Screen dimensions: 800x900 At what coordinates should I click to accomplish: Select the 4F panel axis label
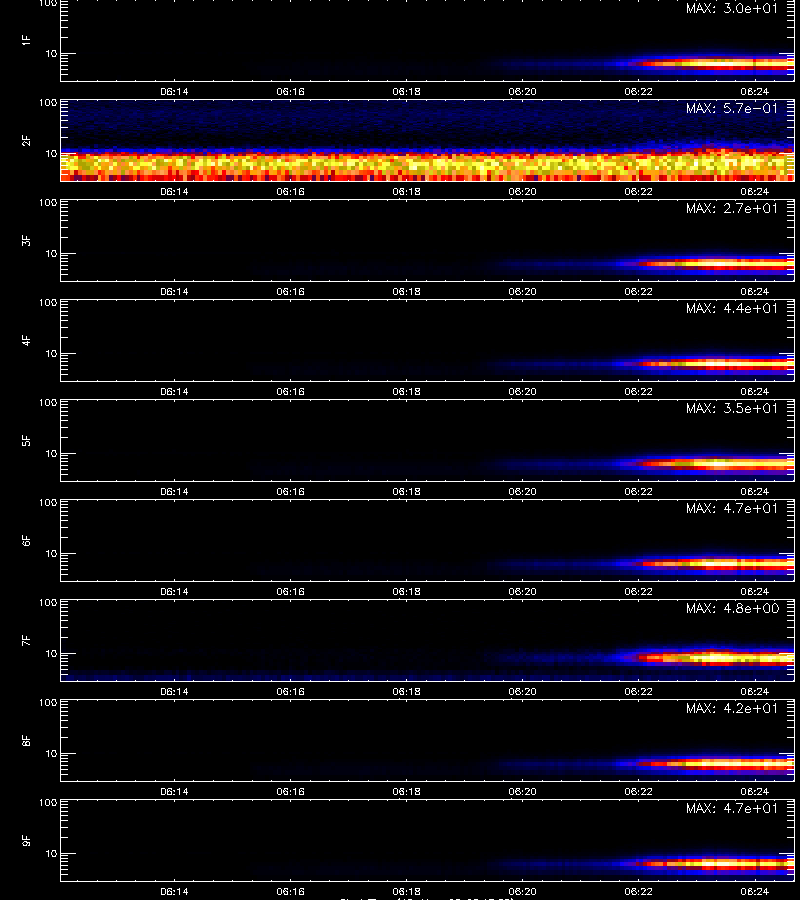[x=26, y=340]
